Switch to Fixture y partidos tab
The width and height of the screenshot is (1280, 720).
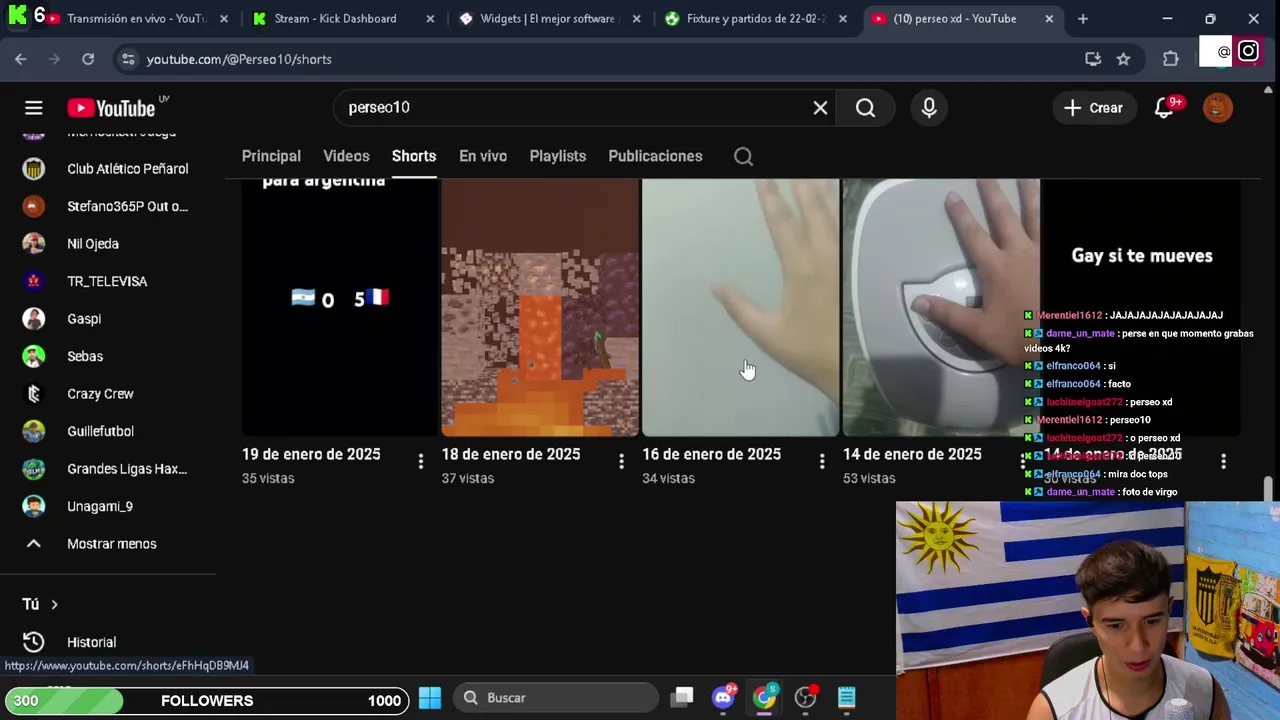[755, 19]
